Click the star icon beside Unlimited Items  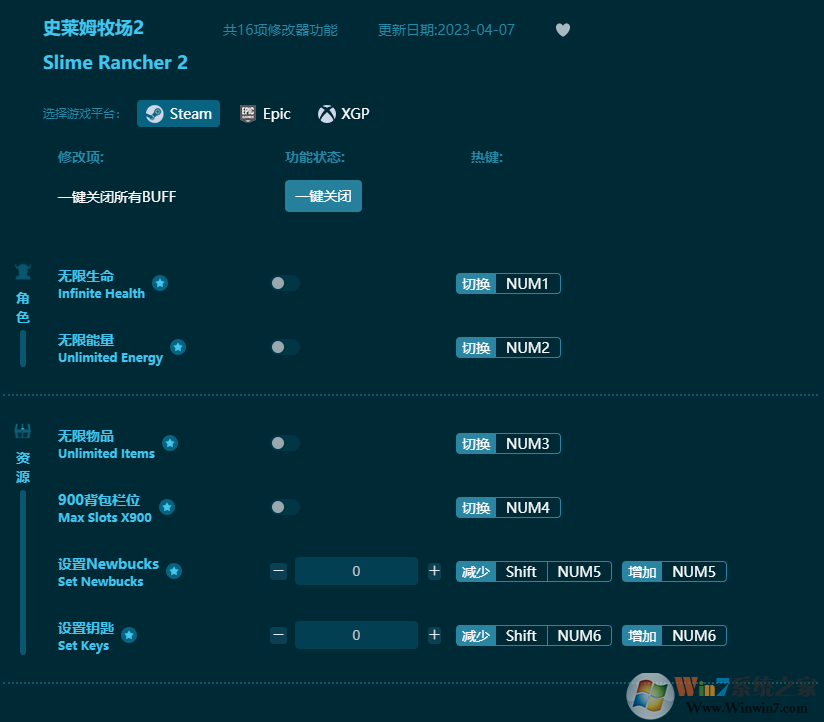(169, 444)
